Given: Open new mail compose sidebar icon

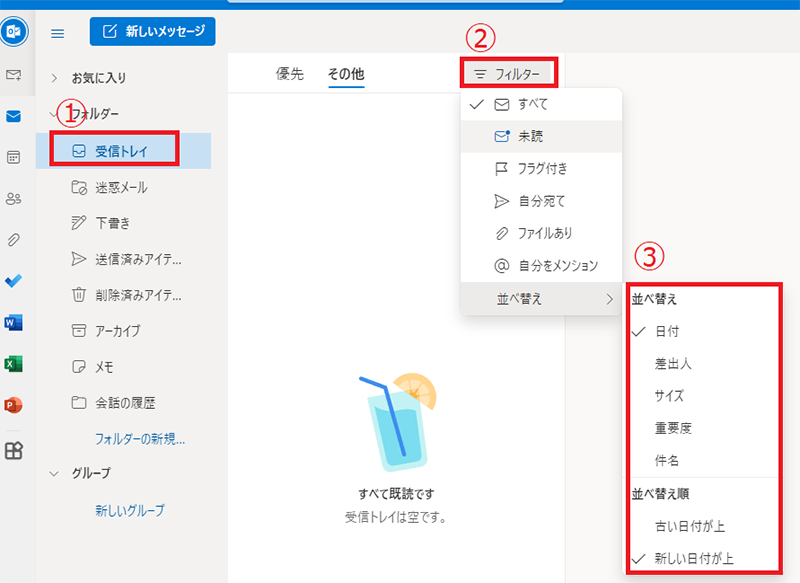Looking at the screenshot, I should tap(14, 75).
